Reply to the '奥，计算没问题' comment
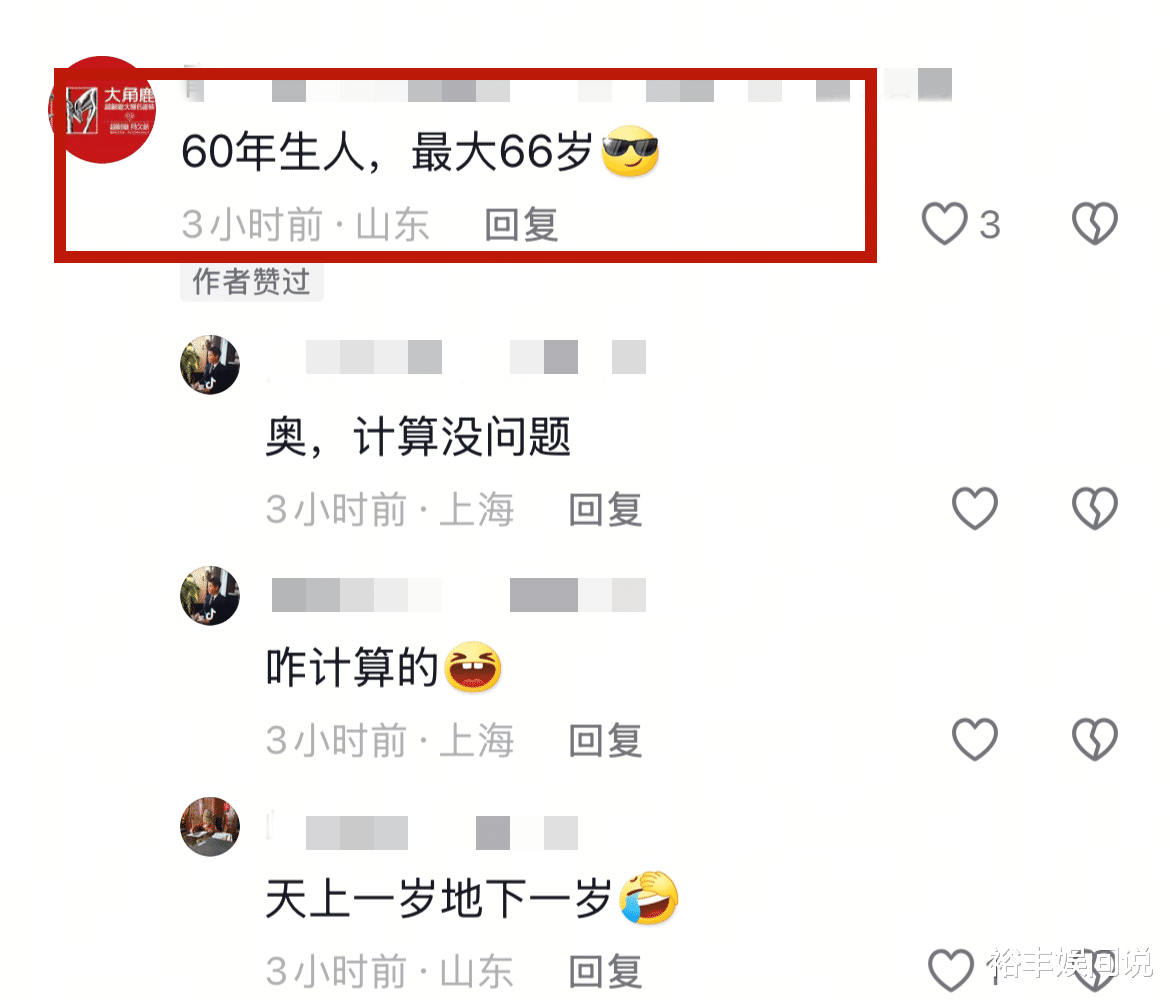 tap(605, 510)
